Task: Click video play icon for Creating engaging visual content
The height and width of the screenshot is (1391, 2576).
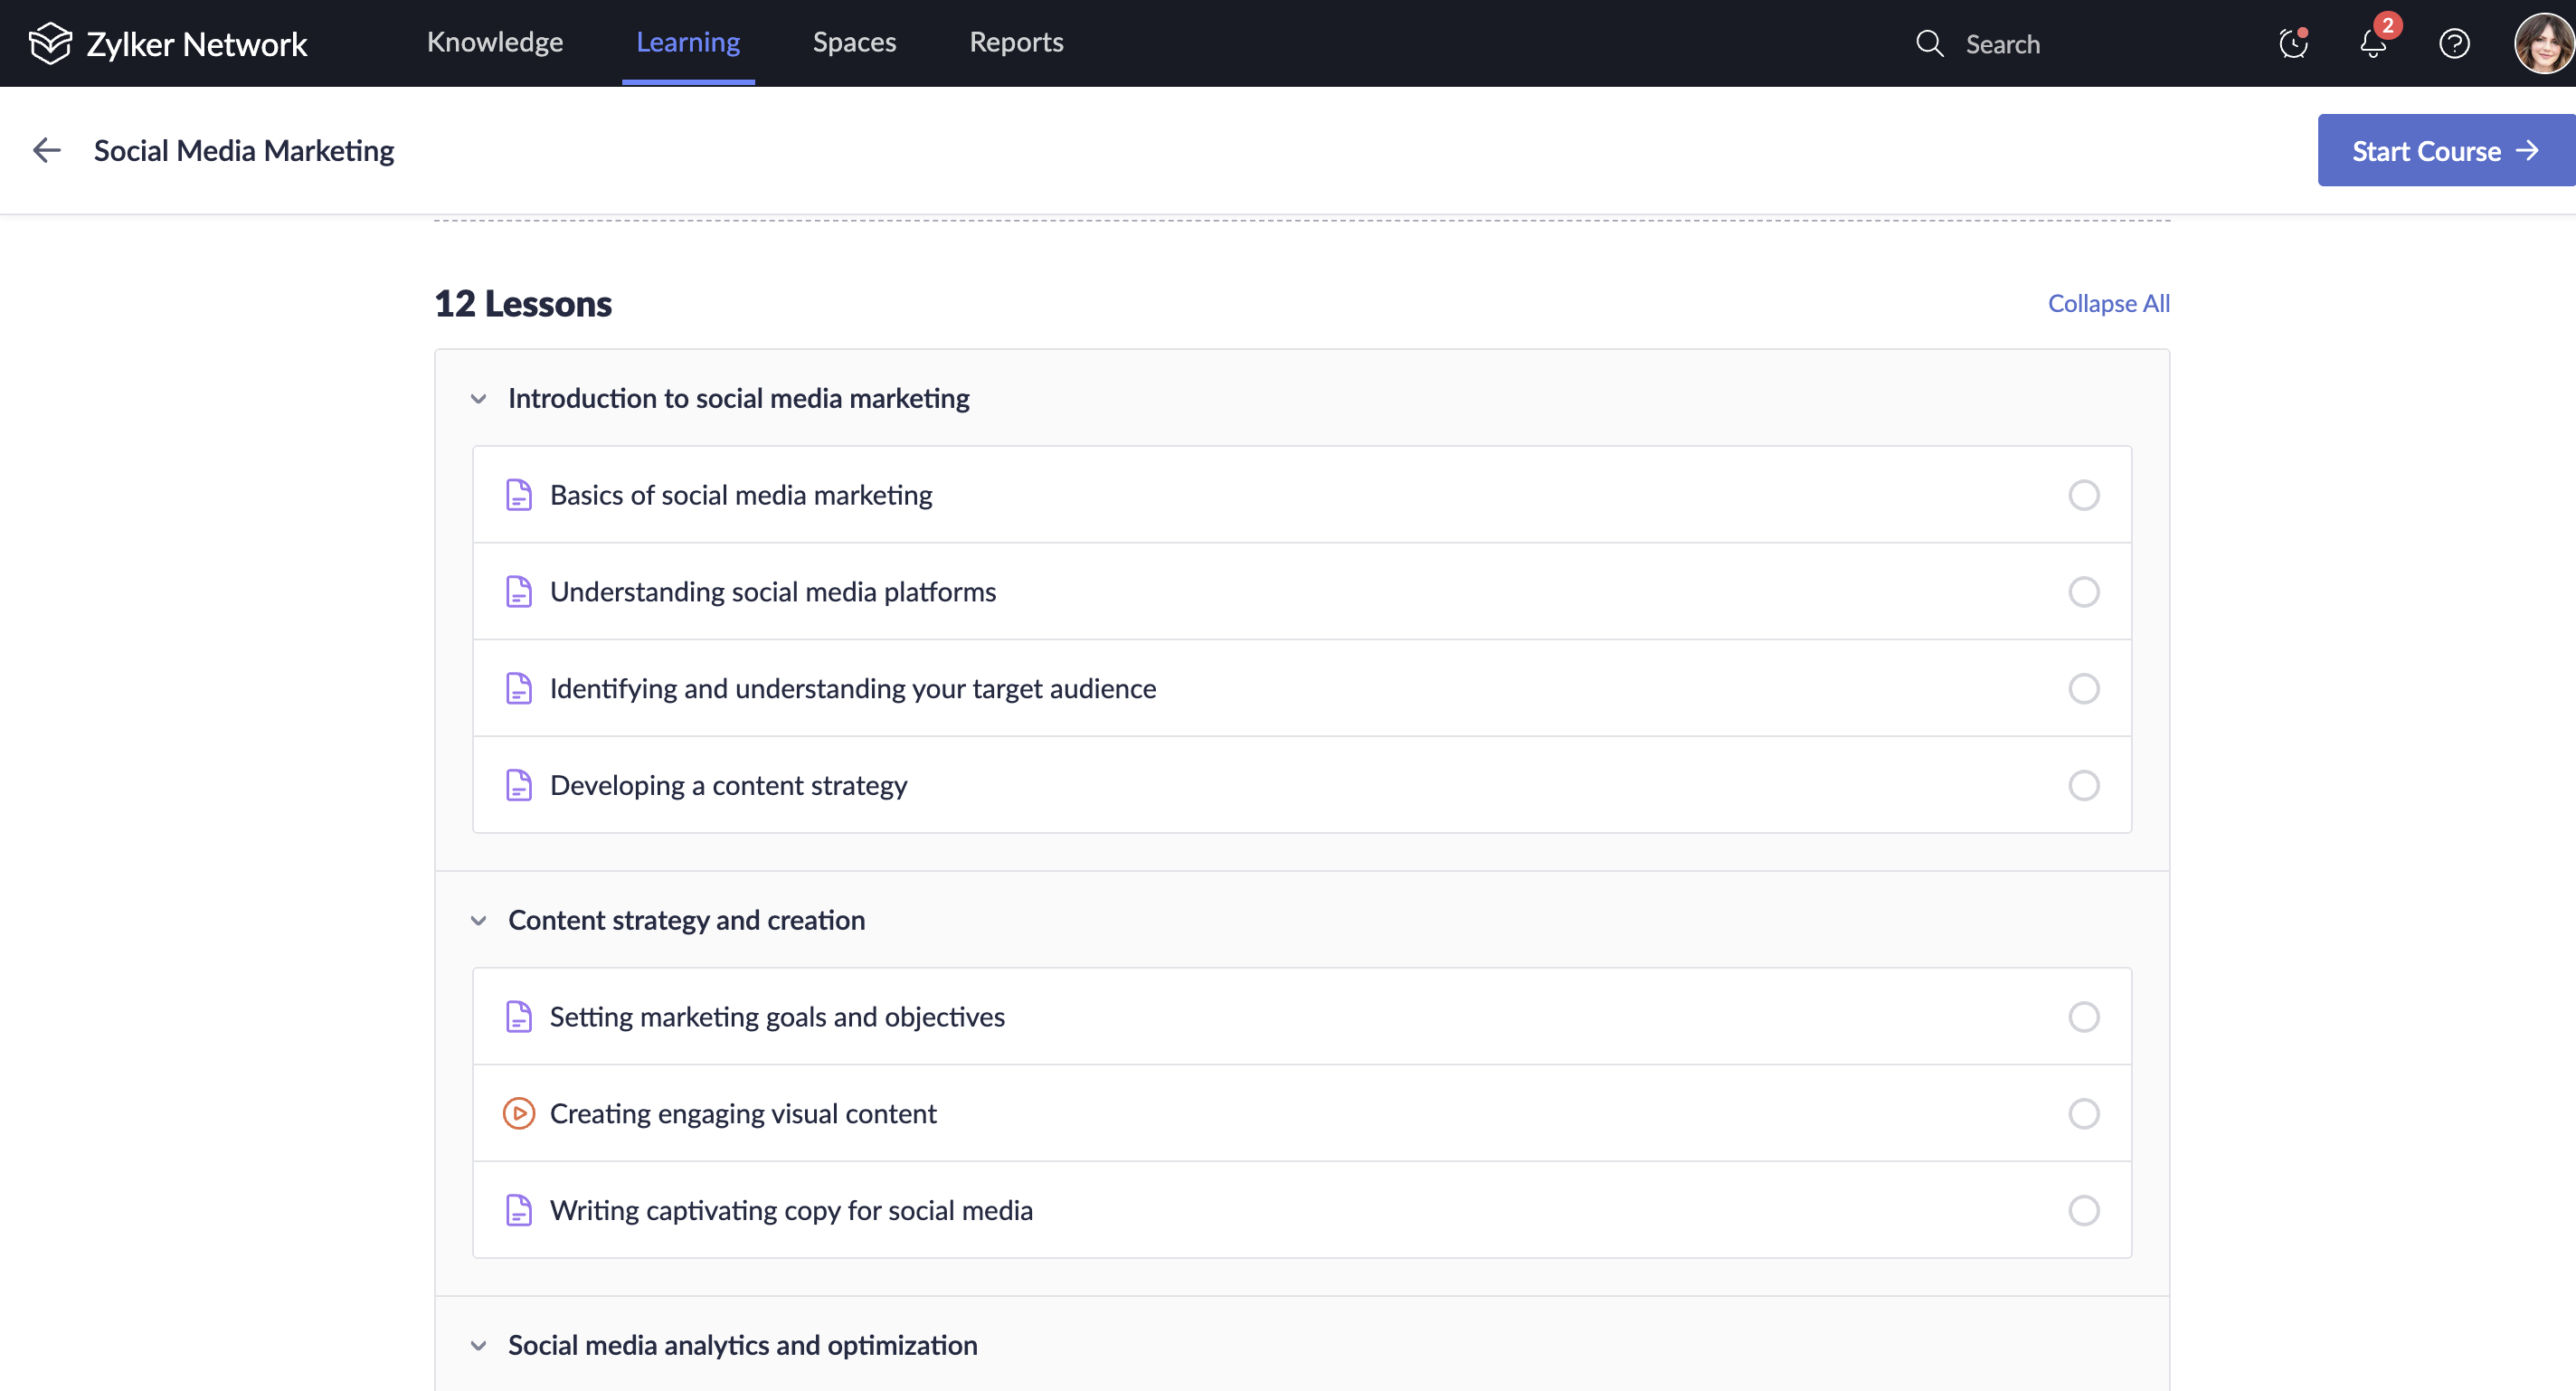Action: [518, 1113]
